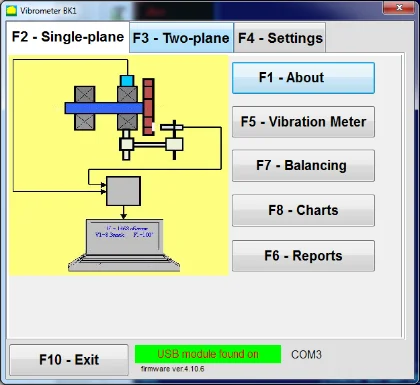Click the F10 - Exit button
This screenshot has width=420, height=385.
[69, 360]
